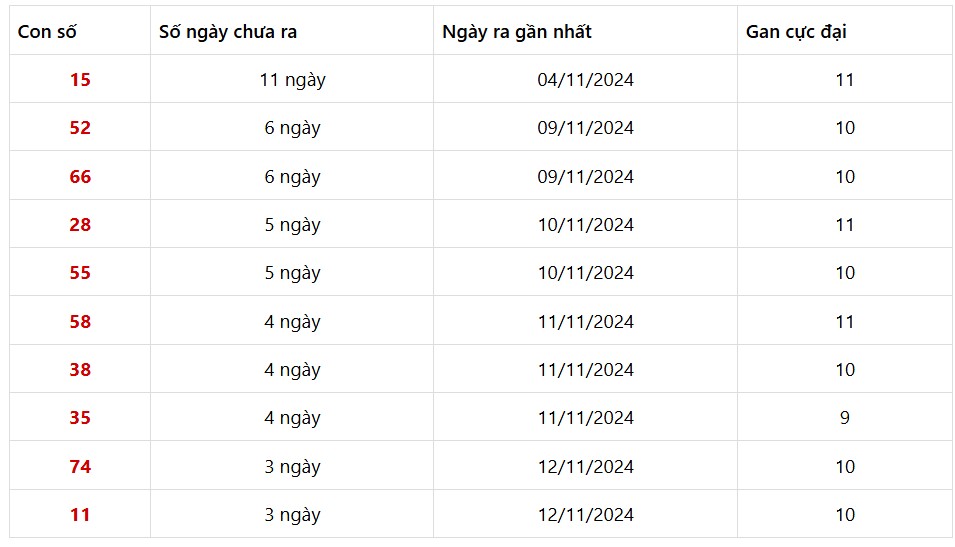Viewport: 955px width, 547px height.
Task: Select the red number 52
Action: click(80, 128)
